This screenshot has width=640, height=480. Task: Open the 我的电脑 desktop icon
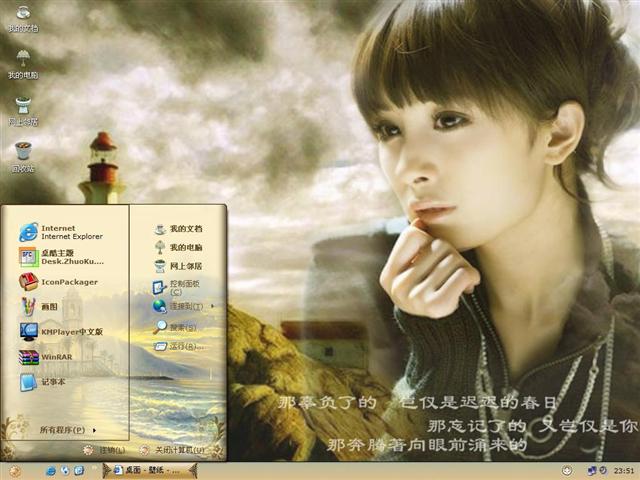point(23,64)
